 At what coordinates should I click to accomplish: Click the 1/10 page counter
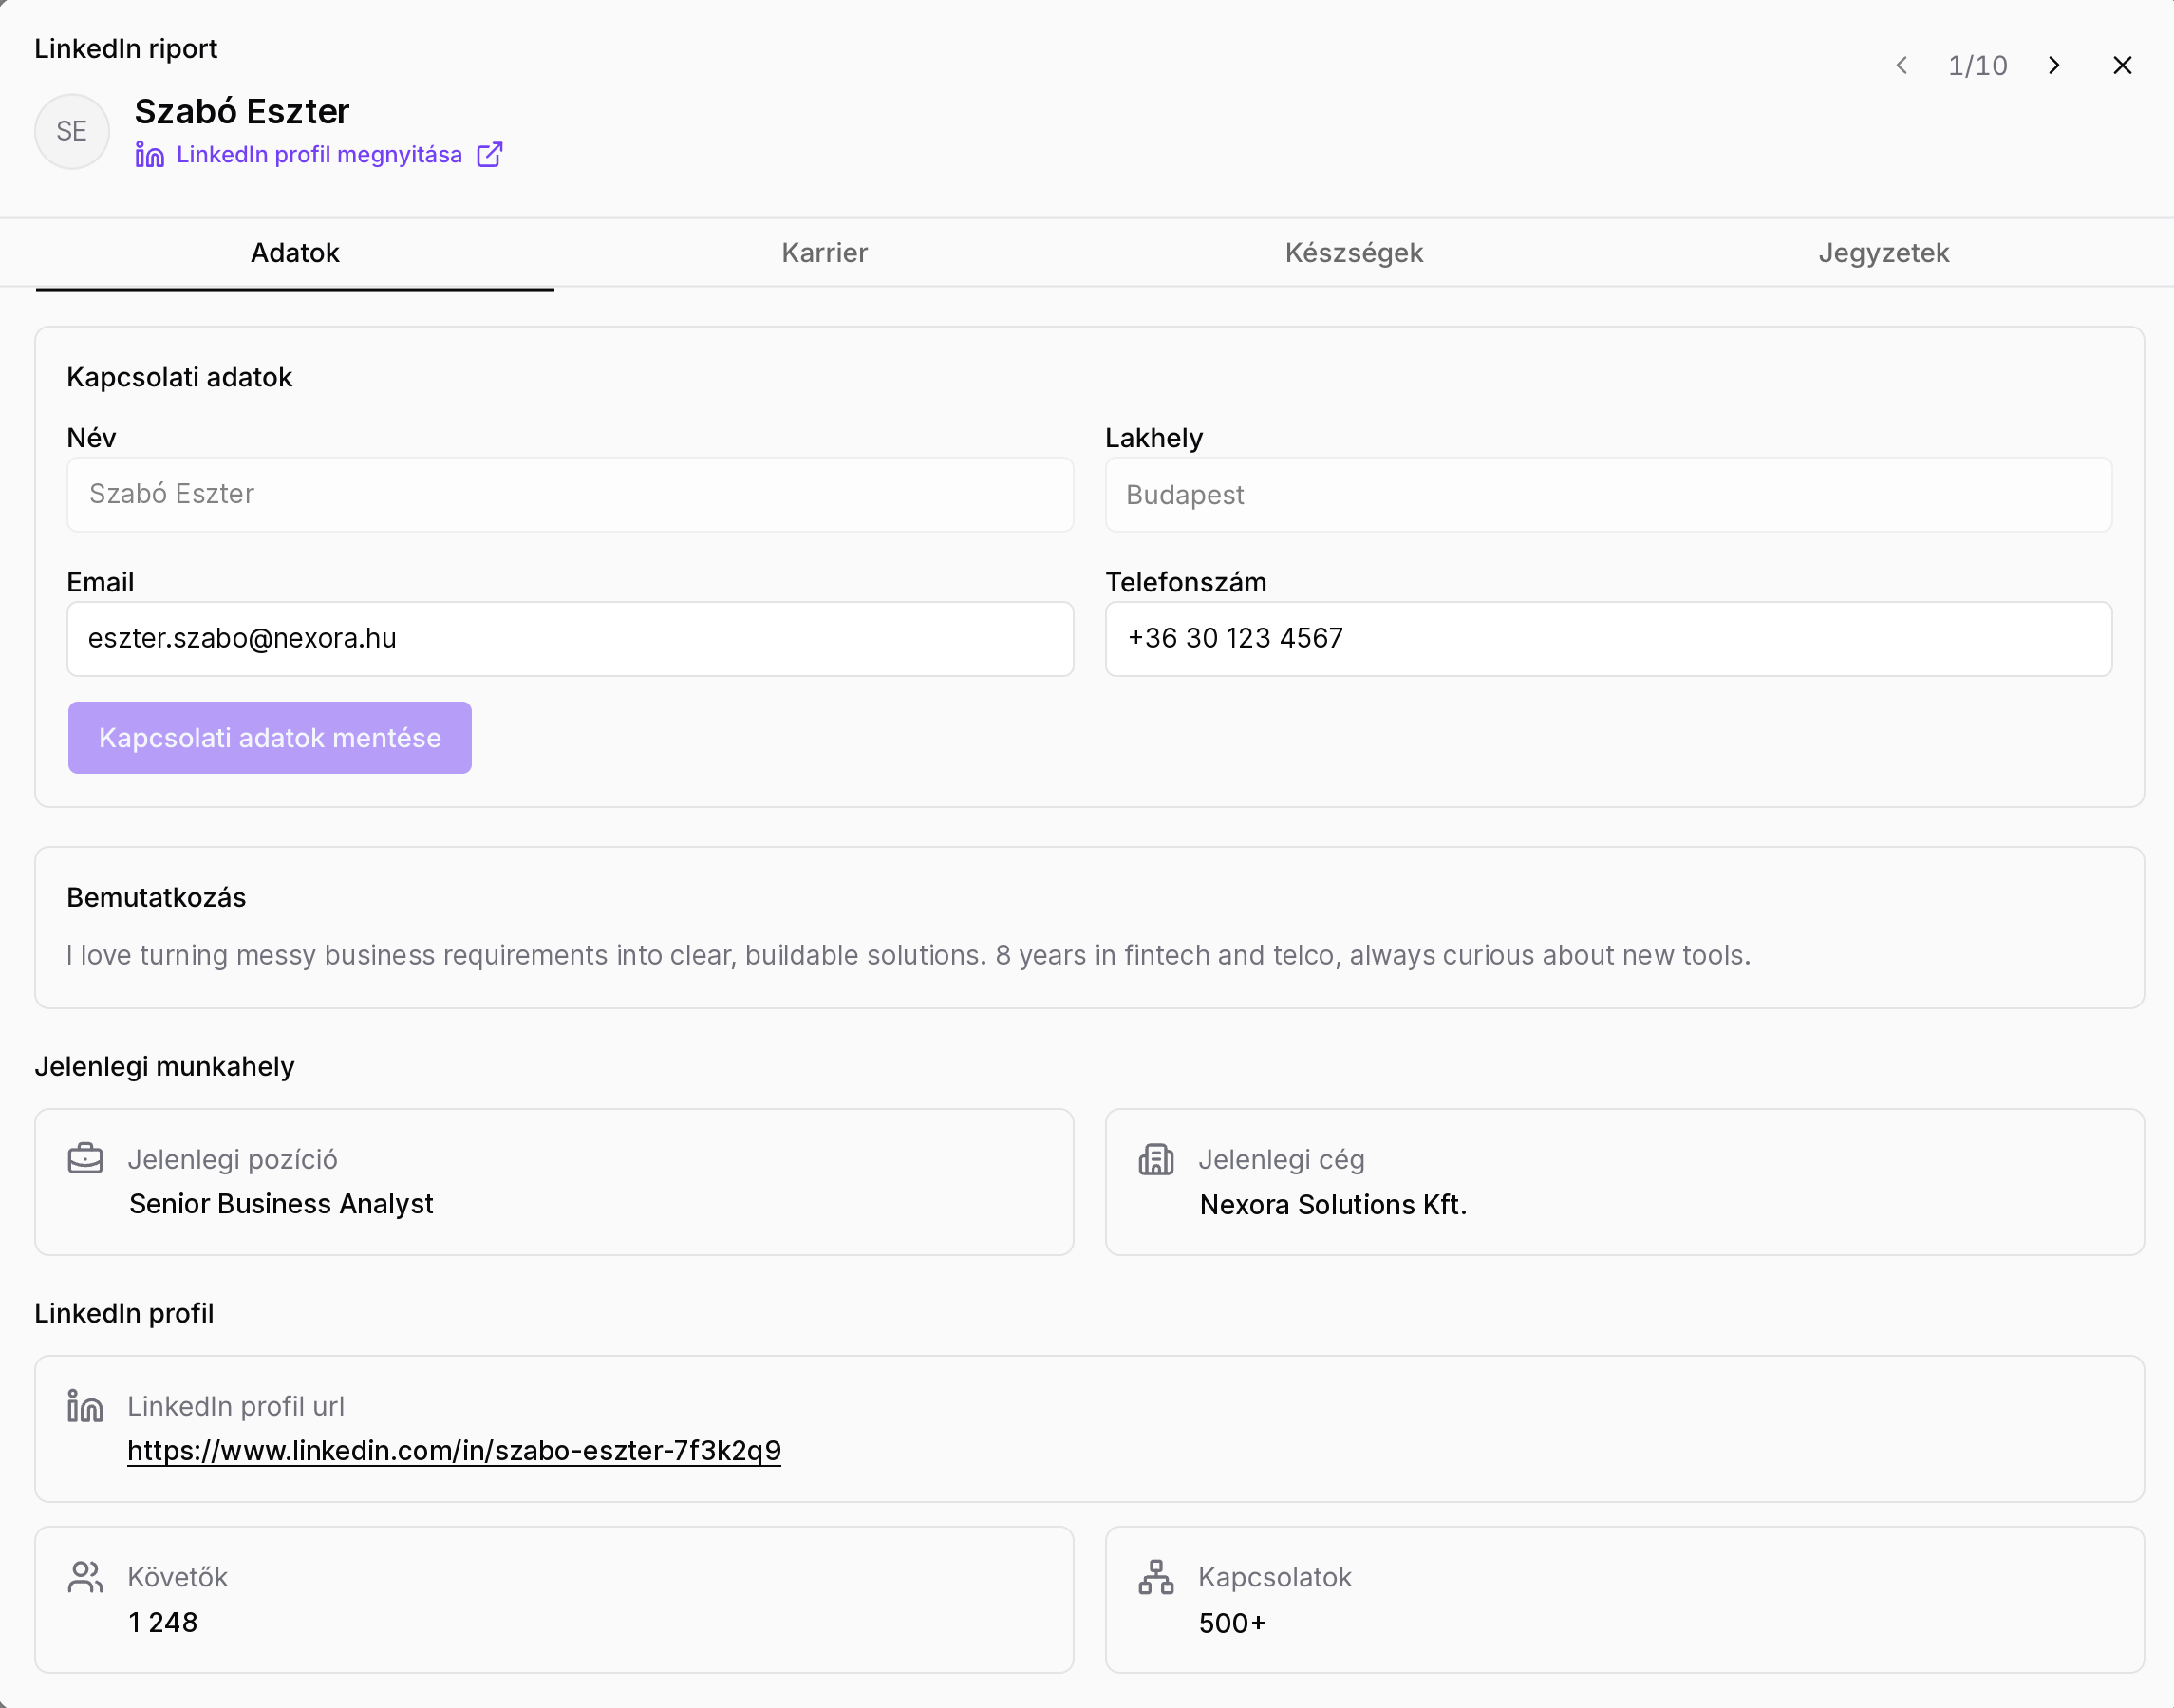pyautogui.click(x=1977, y=66)
